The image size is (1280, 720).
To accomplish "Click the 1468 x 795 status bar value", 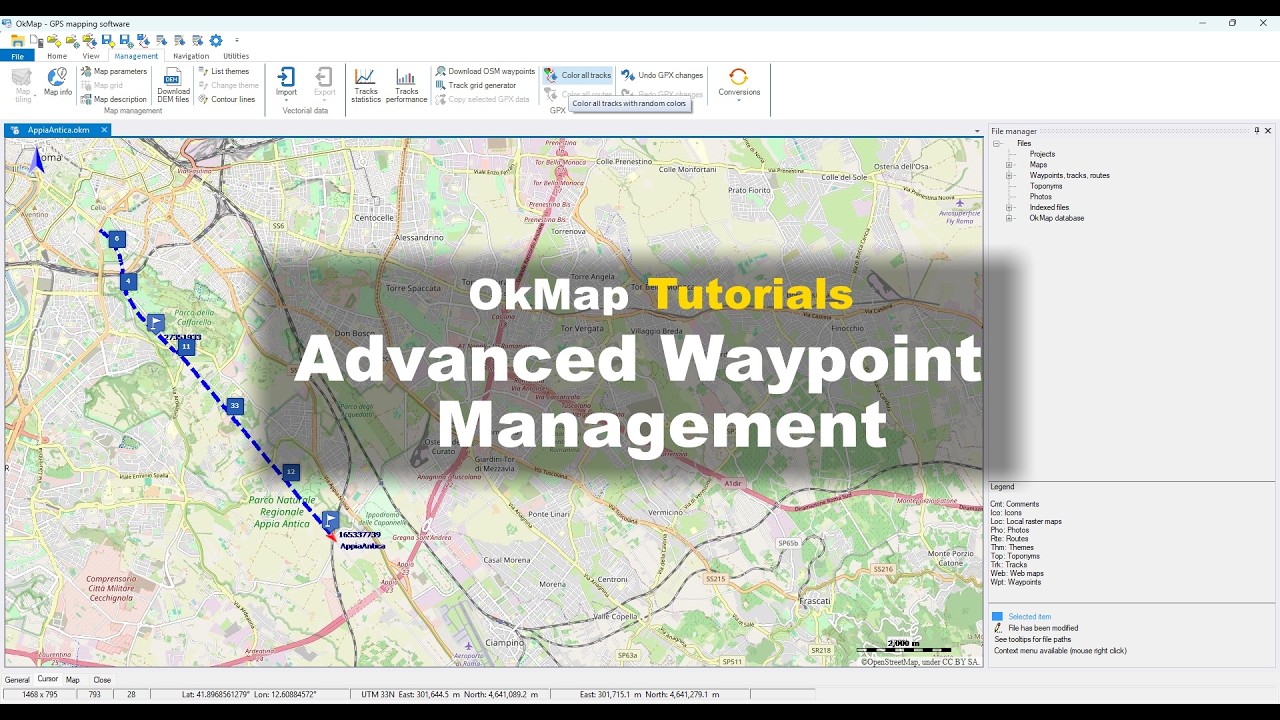I will (x=40, y=694).
